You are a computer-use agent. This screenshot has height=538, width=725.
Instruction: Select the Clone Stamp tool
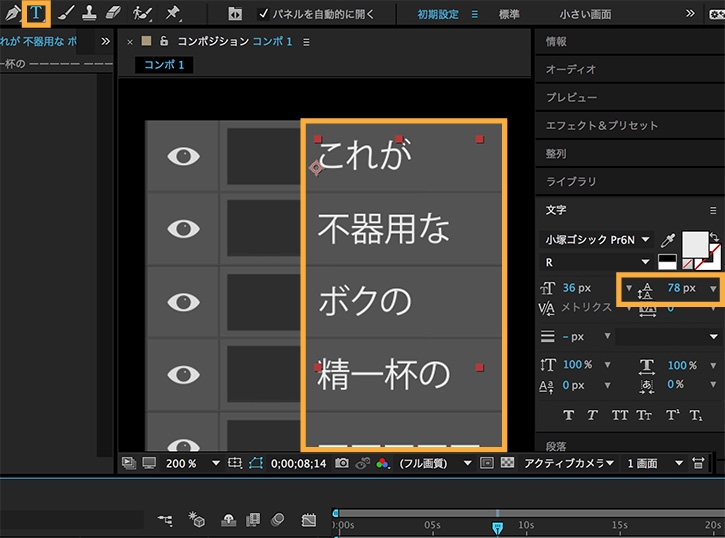(89, 13)
